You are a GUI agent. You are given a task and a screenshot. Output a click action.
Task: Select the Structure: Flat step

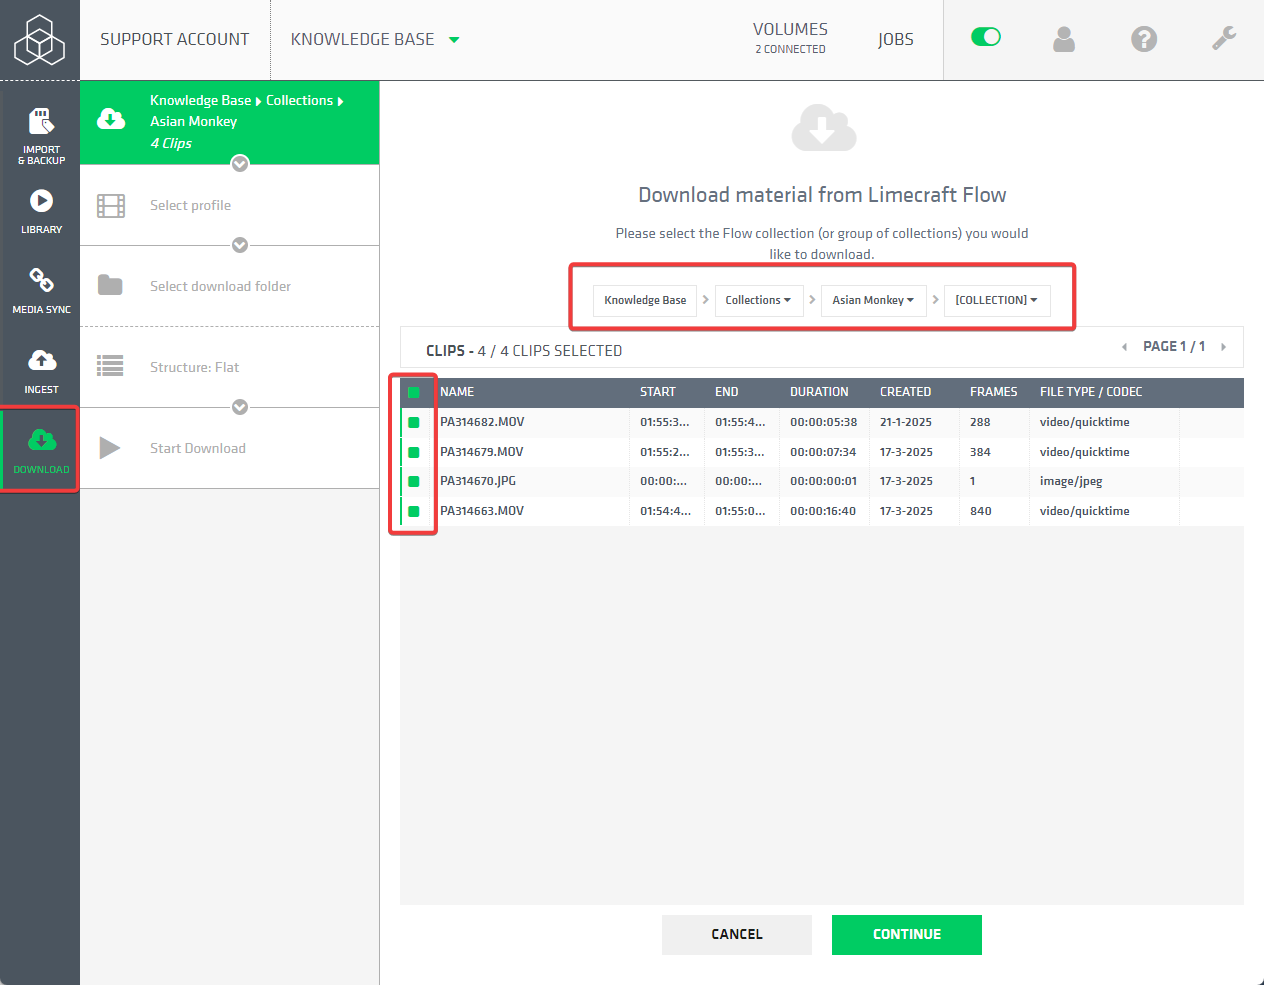coord(229,367)
